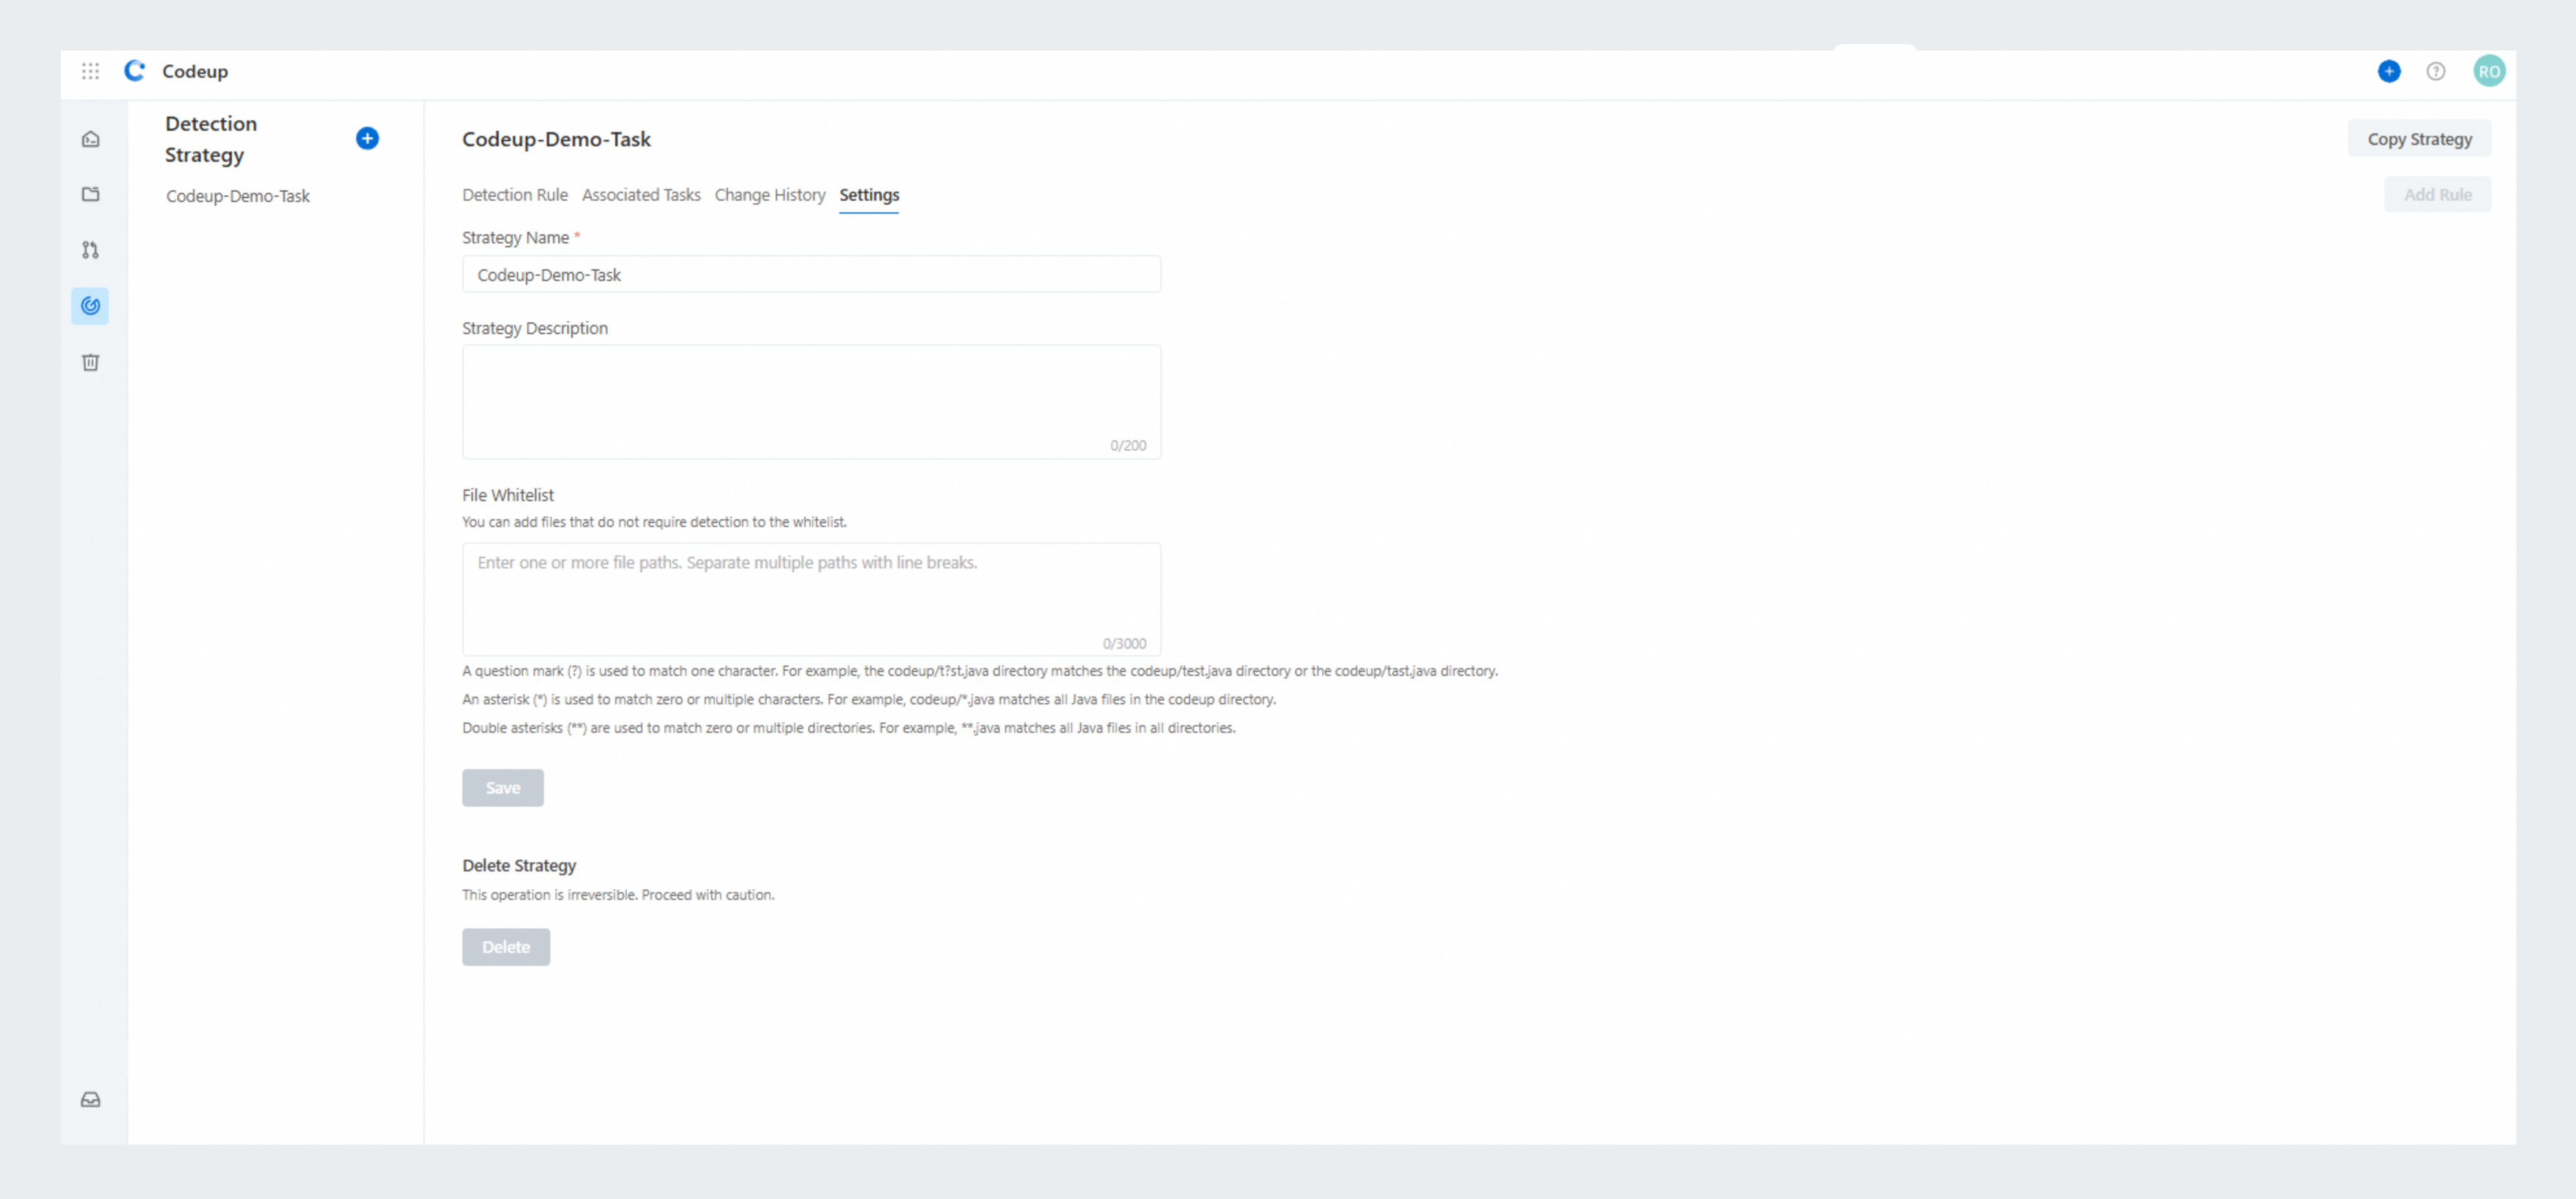Viewport: 2576px width, 1199px height.
Task: Open the repositories folder icon in sidebar
Action: [x=90, y=194]
